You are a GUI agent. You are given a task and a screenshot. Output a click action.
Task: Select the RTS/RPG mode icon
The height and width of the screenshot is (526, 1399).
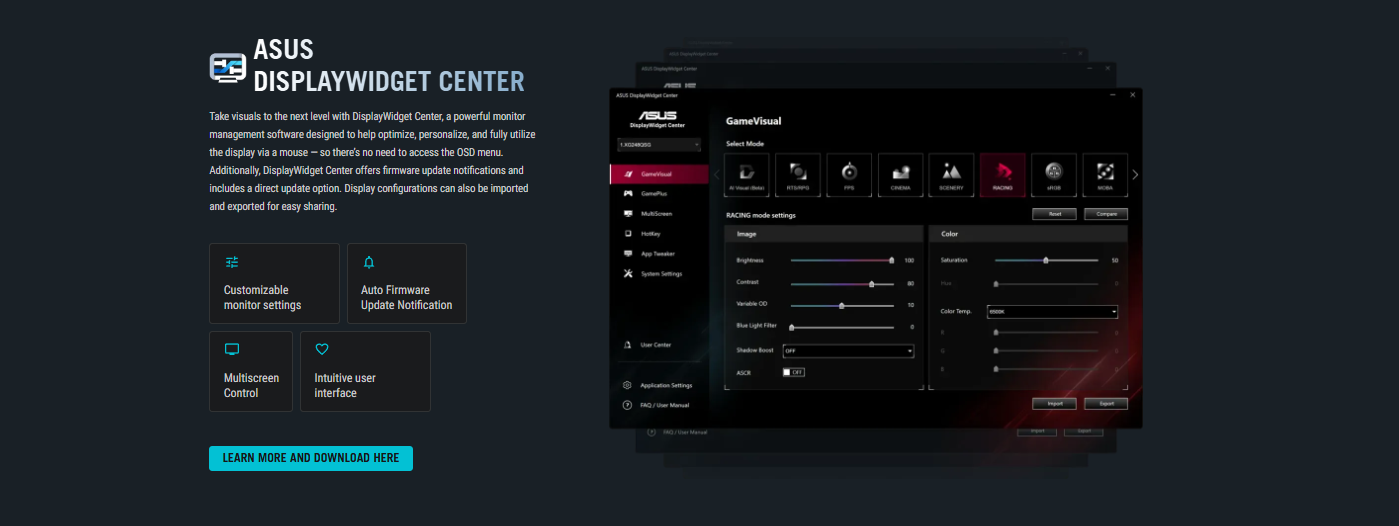coord(798,175)
